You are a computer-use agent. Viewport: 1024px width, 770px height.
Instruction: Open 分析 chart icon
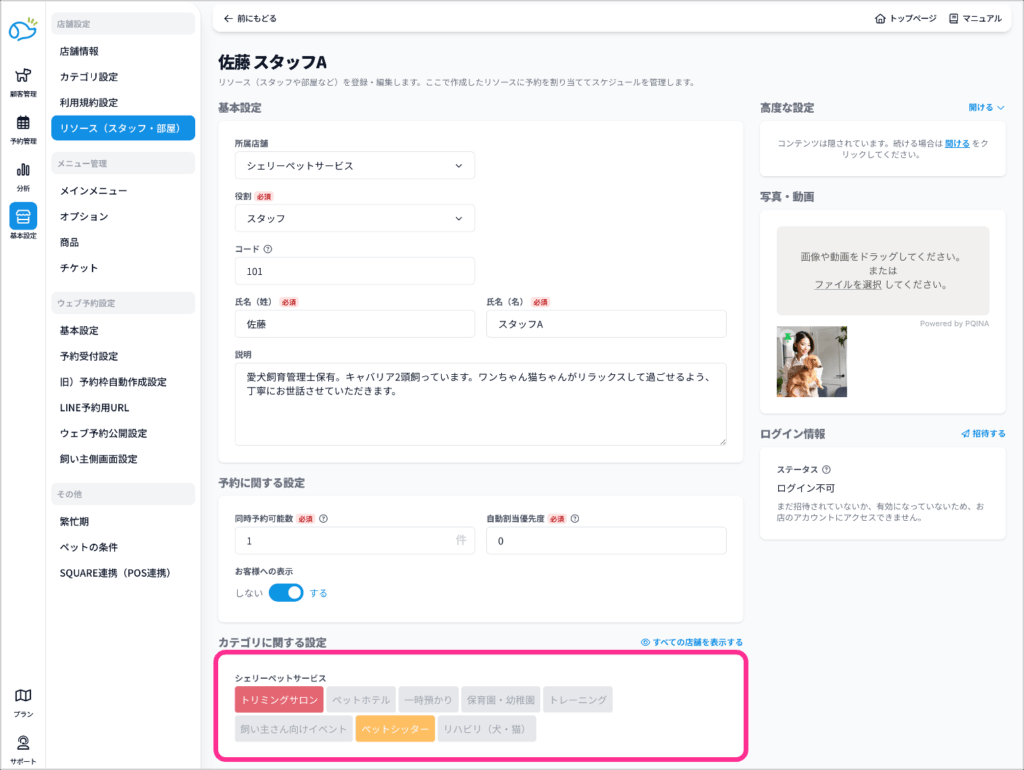tap(22, 174)
